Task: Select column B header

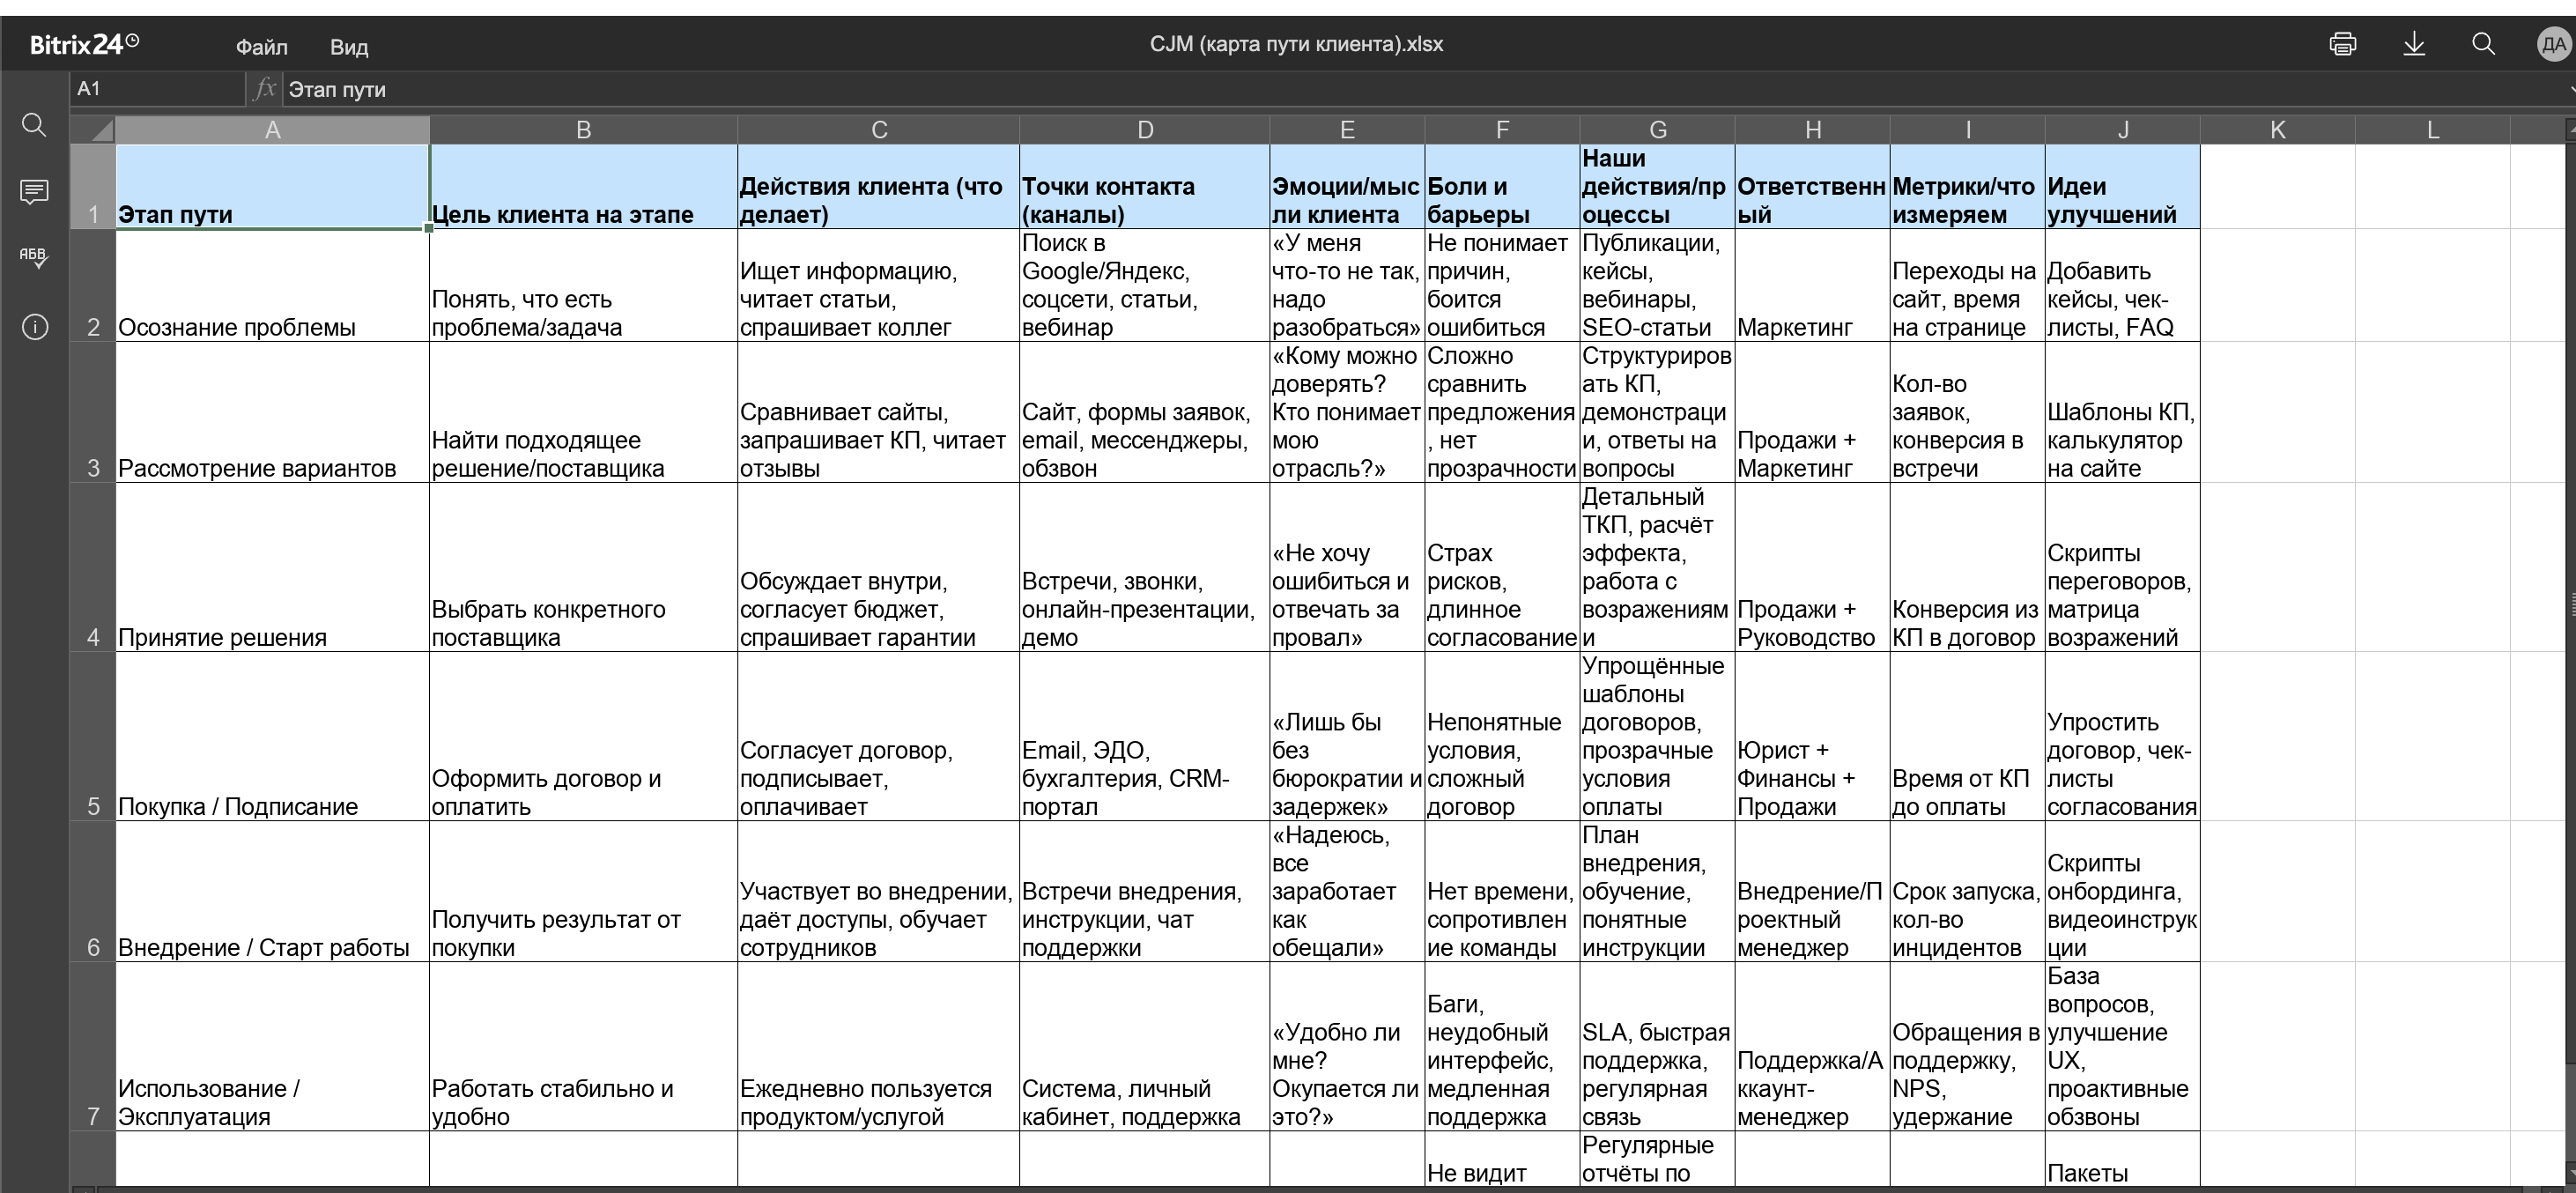Action: click(584, 130)
